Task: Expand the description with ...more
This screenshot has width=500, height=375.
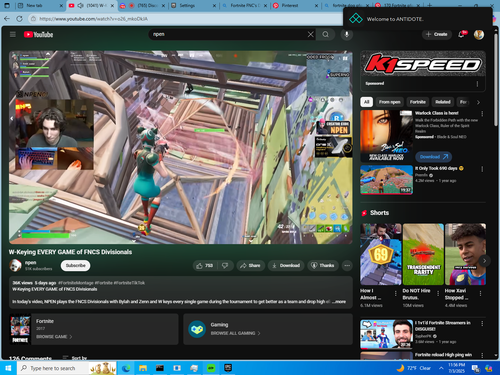Action: (339, 301)
